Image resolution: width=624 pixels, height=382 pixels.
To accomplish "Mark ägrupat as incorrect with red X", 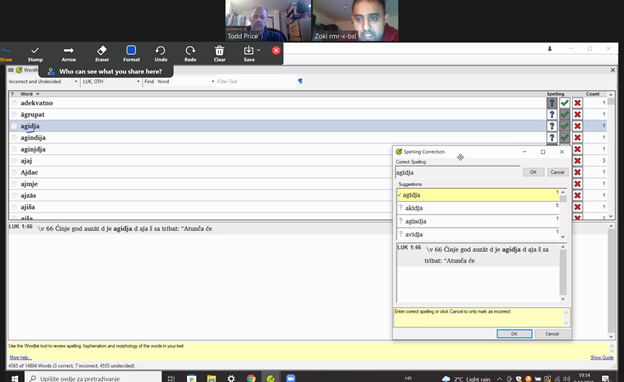I will coord(577,115).
